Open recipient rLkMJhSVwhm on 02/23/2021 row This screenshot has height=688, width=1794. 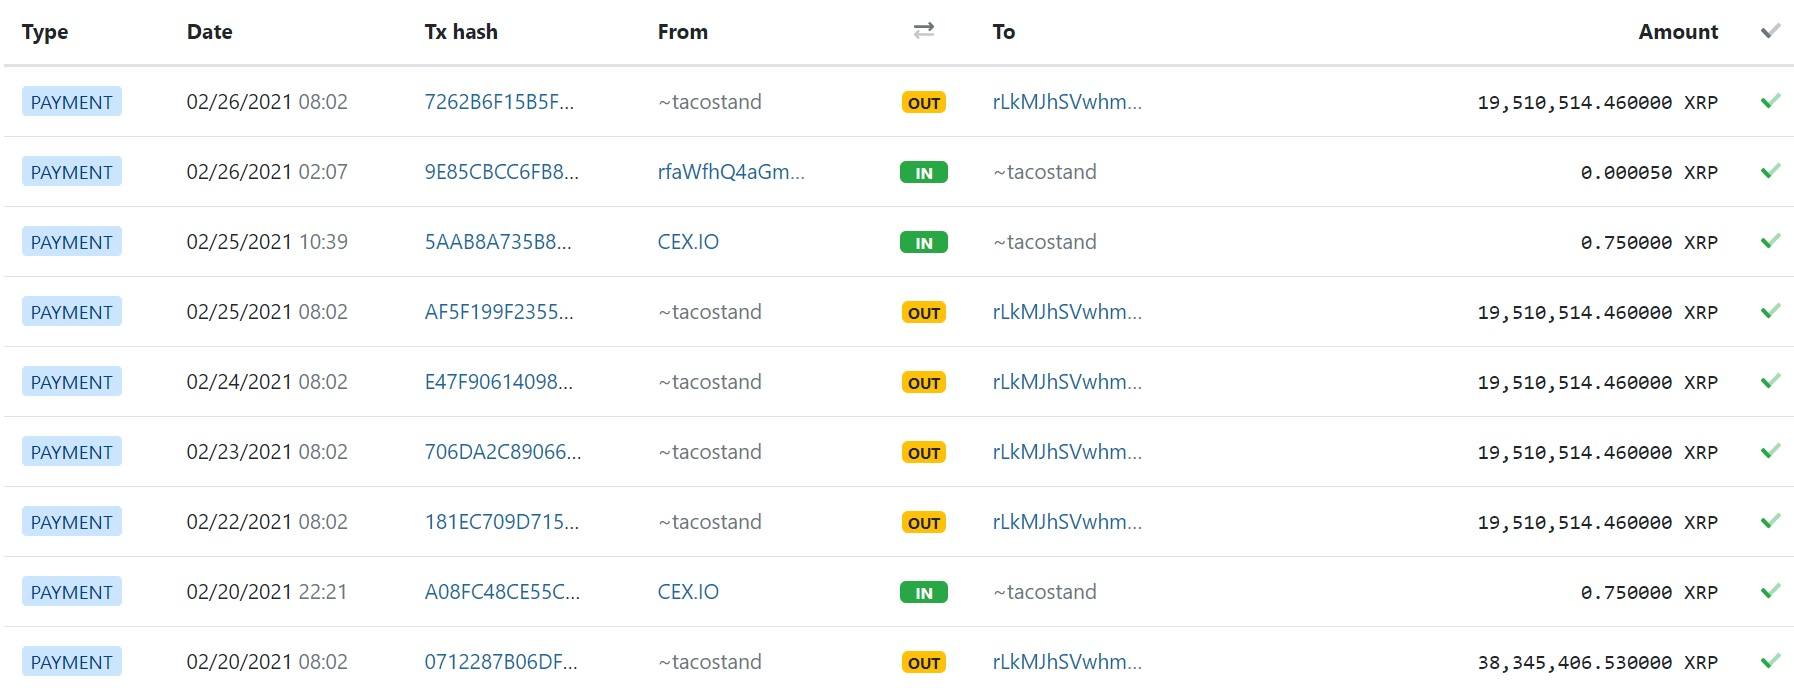1067,452
